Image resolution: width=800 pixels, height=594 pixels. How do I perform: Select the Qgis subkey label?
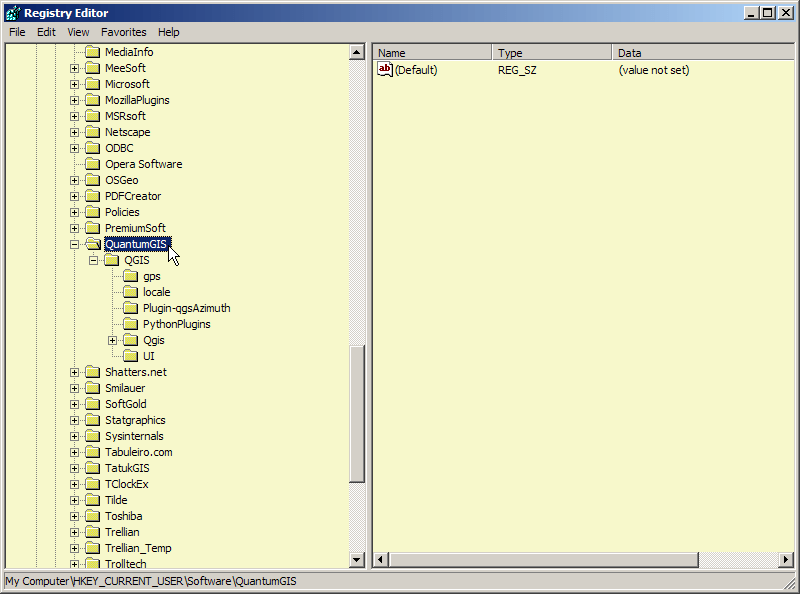(154, 340)
